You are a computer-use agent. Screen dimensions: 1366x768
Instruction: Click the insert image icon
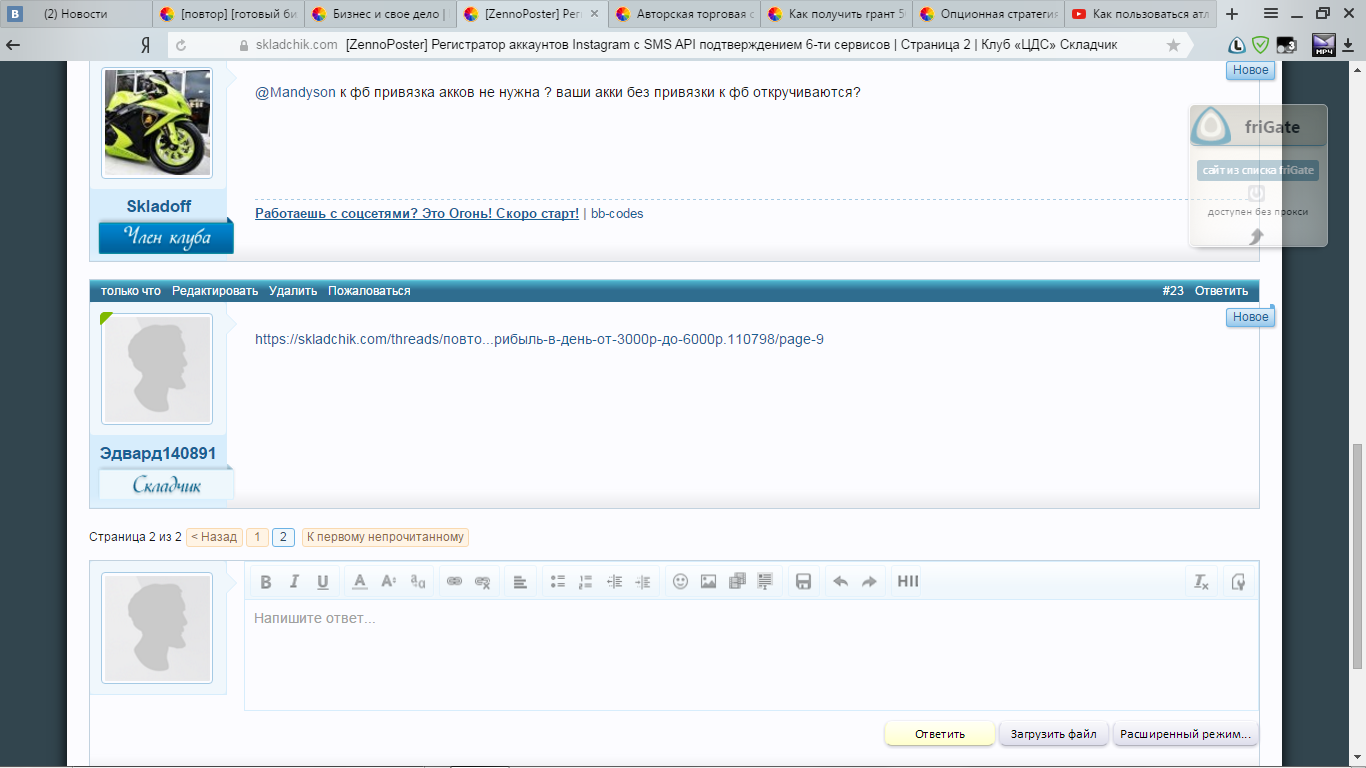point(708,582)
